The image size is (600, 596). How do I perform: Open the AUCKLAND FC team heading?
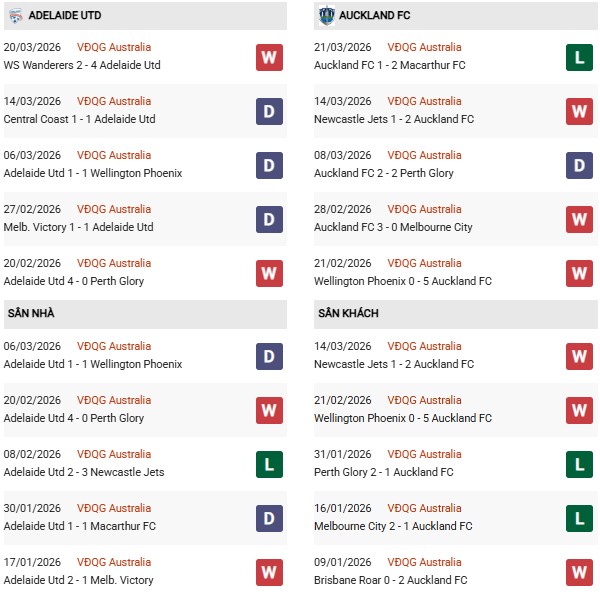pos(375,16)
